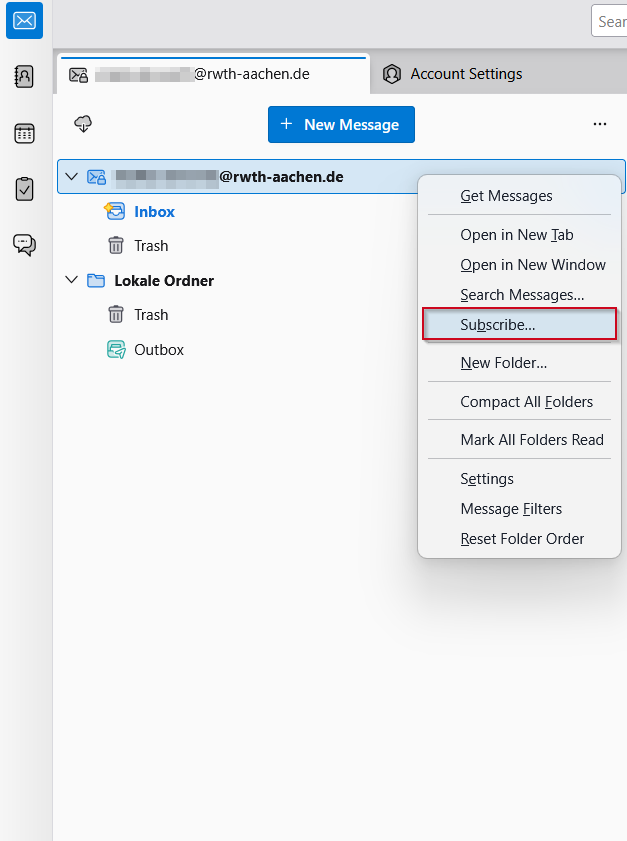This screenshot has height=841, width=627.
Task: Choose Reset Folder Order
Action: pyautogui.click(x=519, y=538)
